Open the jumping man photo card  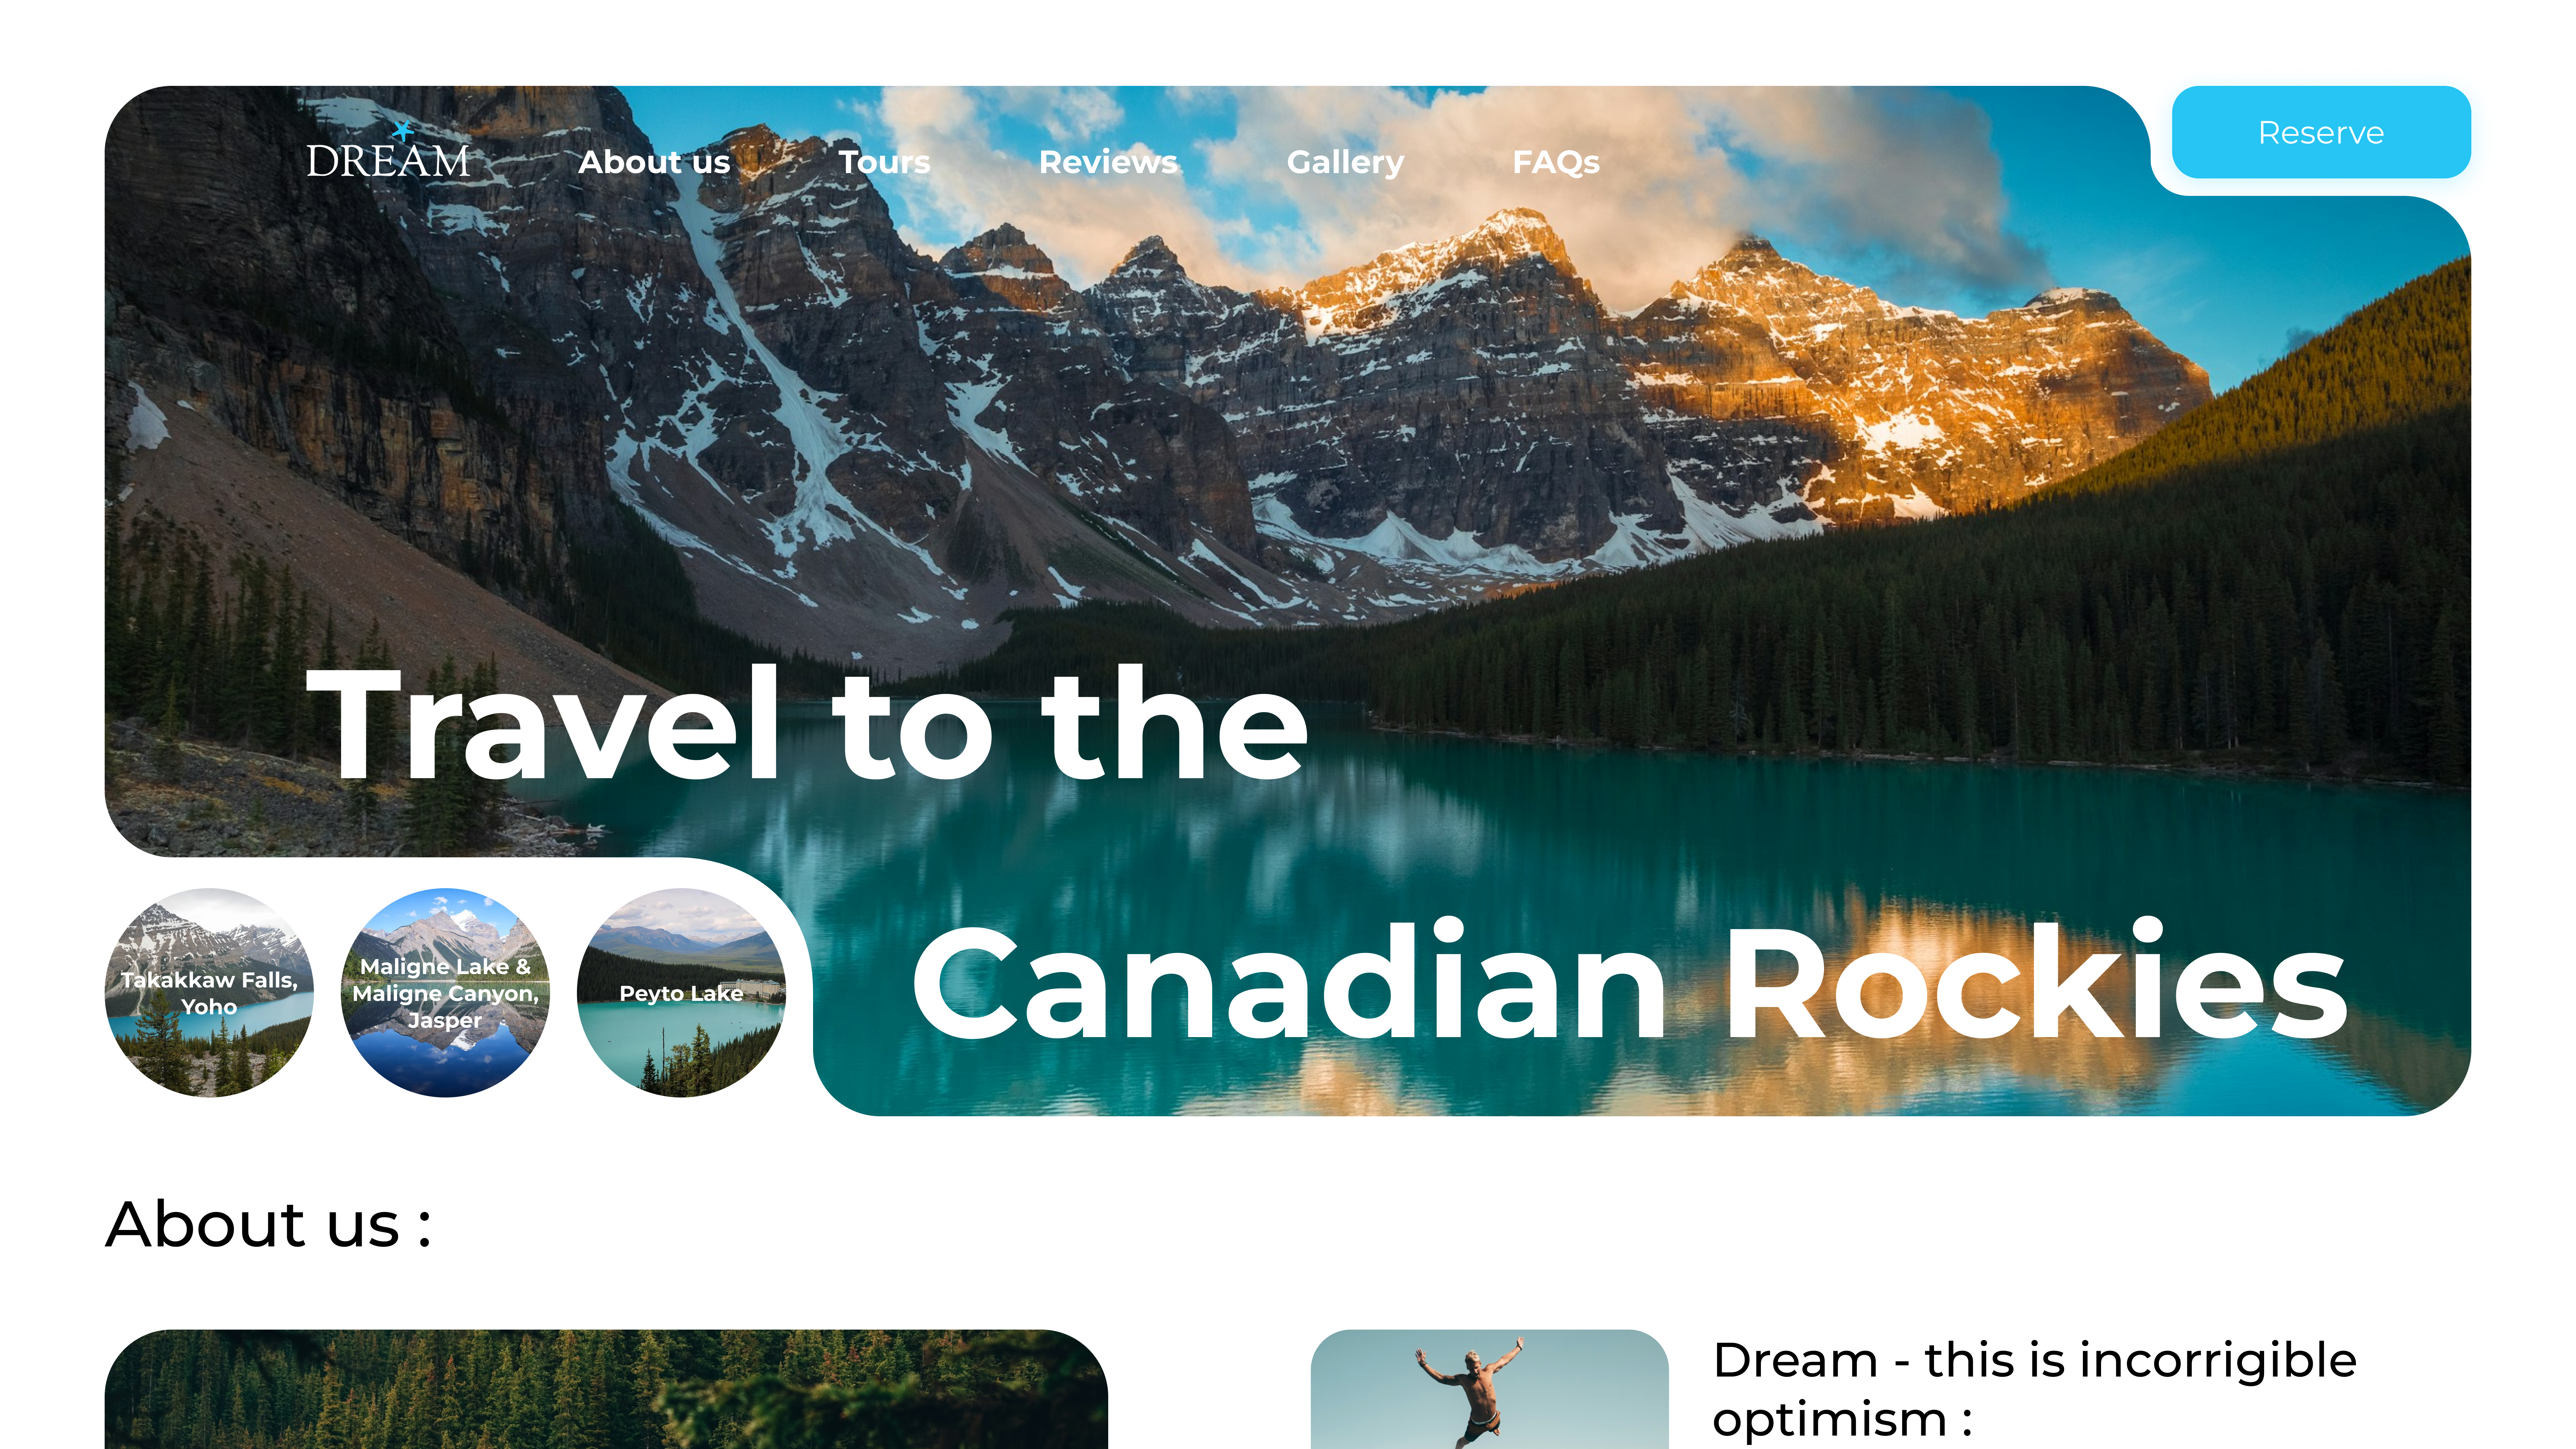[1489, 1389]
